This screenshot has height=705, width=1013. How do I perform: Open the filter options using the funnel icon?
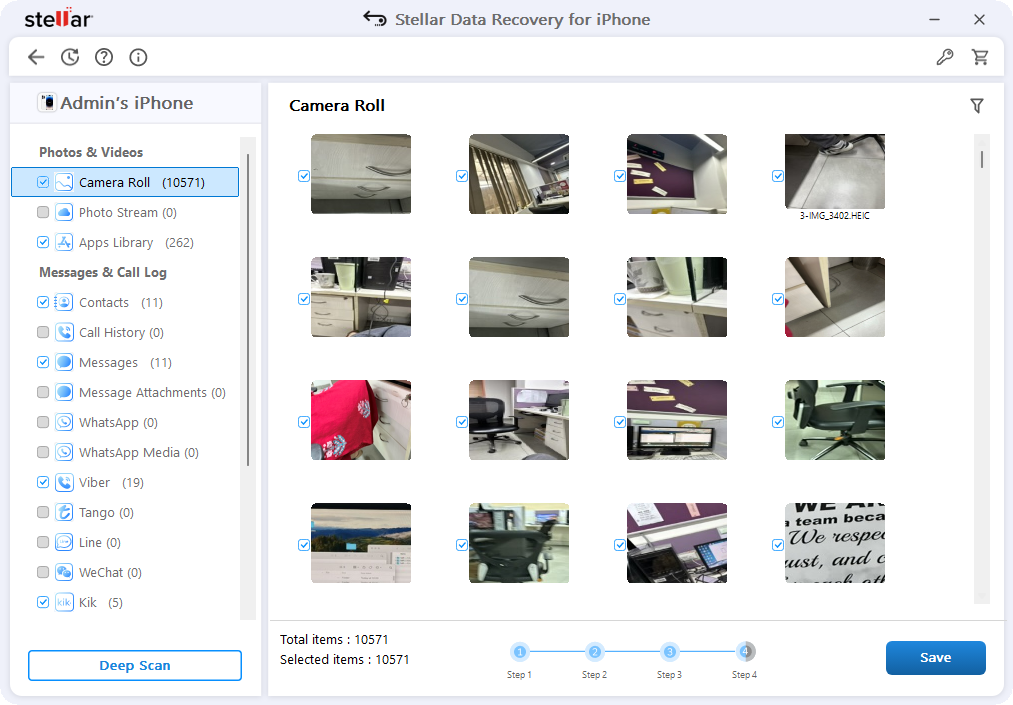coord(977,105)
